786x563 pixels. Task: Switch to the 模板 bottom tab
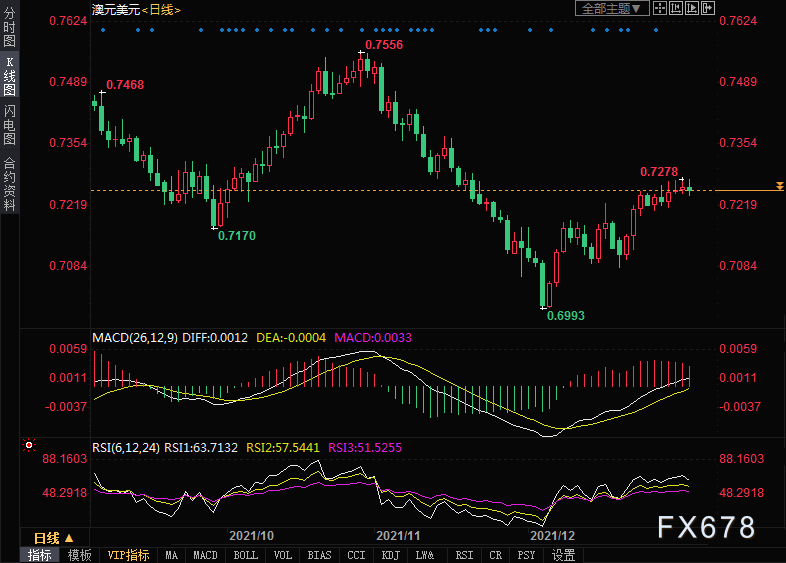click(x=80, y=555)
